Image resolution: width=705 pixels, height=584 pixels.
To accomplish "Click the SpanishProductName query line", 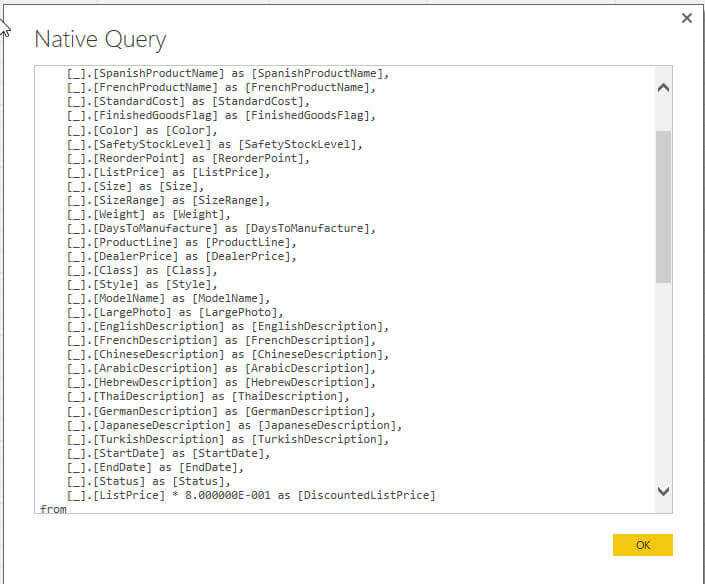I will click(228, 73).
